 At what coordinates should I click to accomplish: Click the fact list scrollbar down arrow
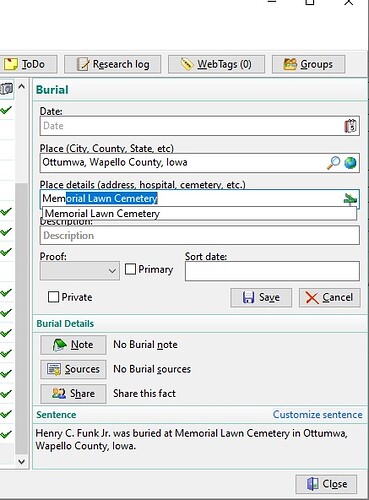click(x=22, y=462)
